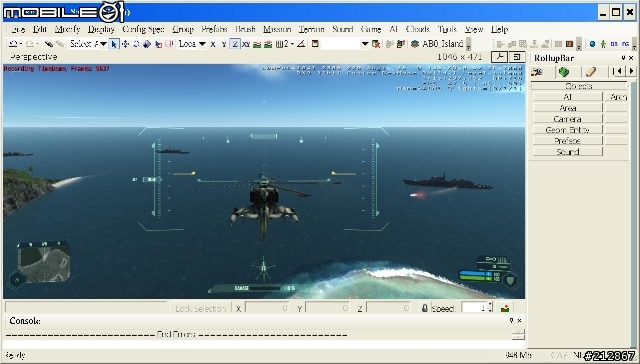The width and height of the screenshot is (640, 364).
Task: Activate the rotate object tool
Action: pos(136,44)
